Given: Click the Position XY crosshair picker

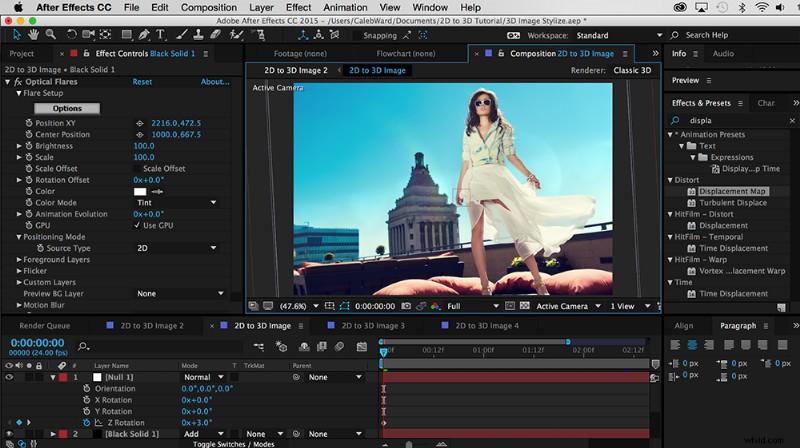Looking at the screenshot, I should click(139, 123).
